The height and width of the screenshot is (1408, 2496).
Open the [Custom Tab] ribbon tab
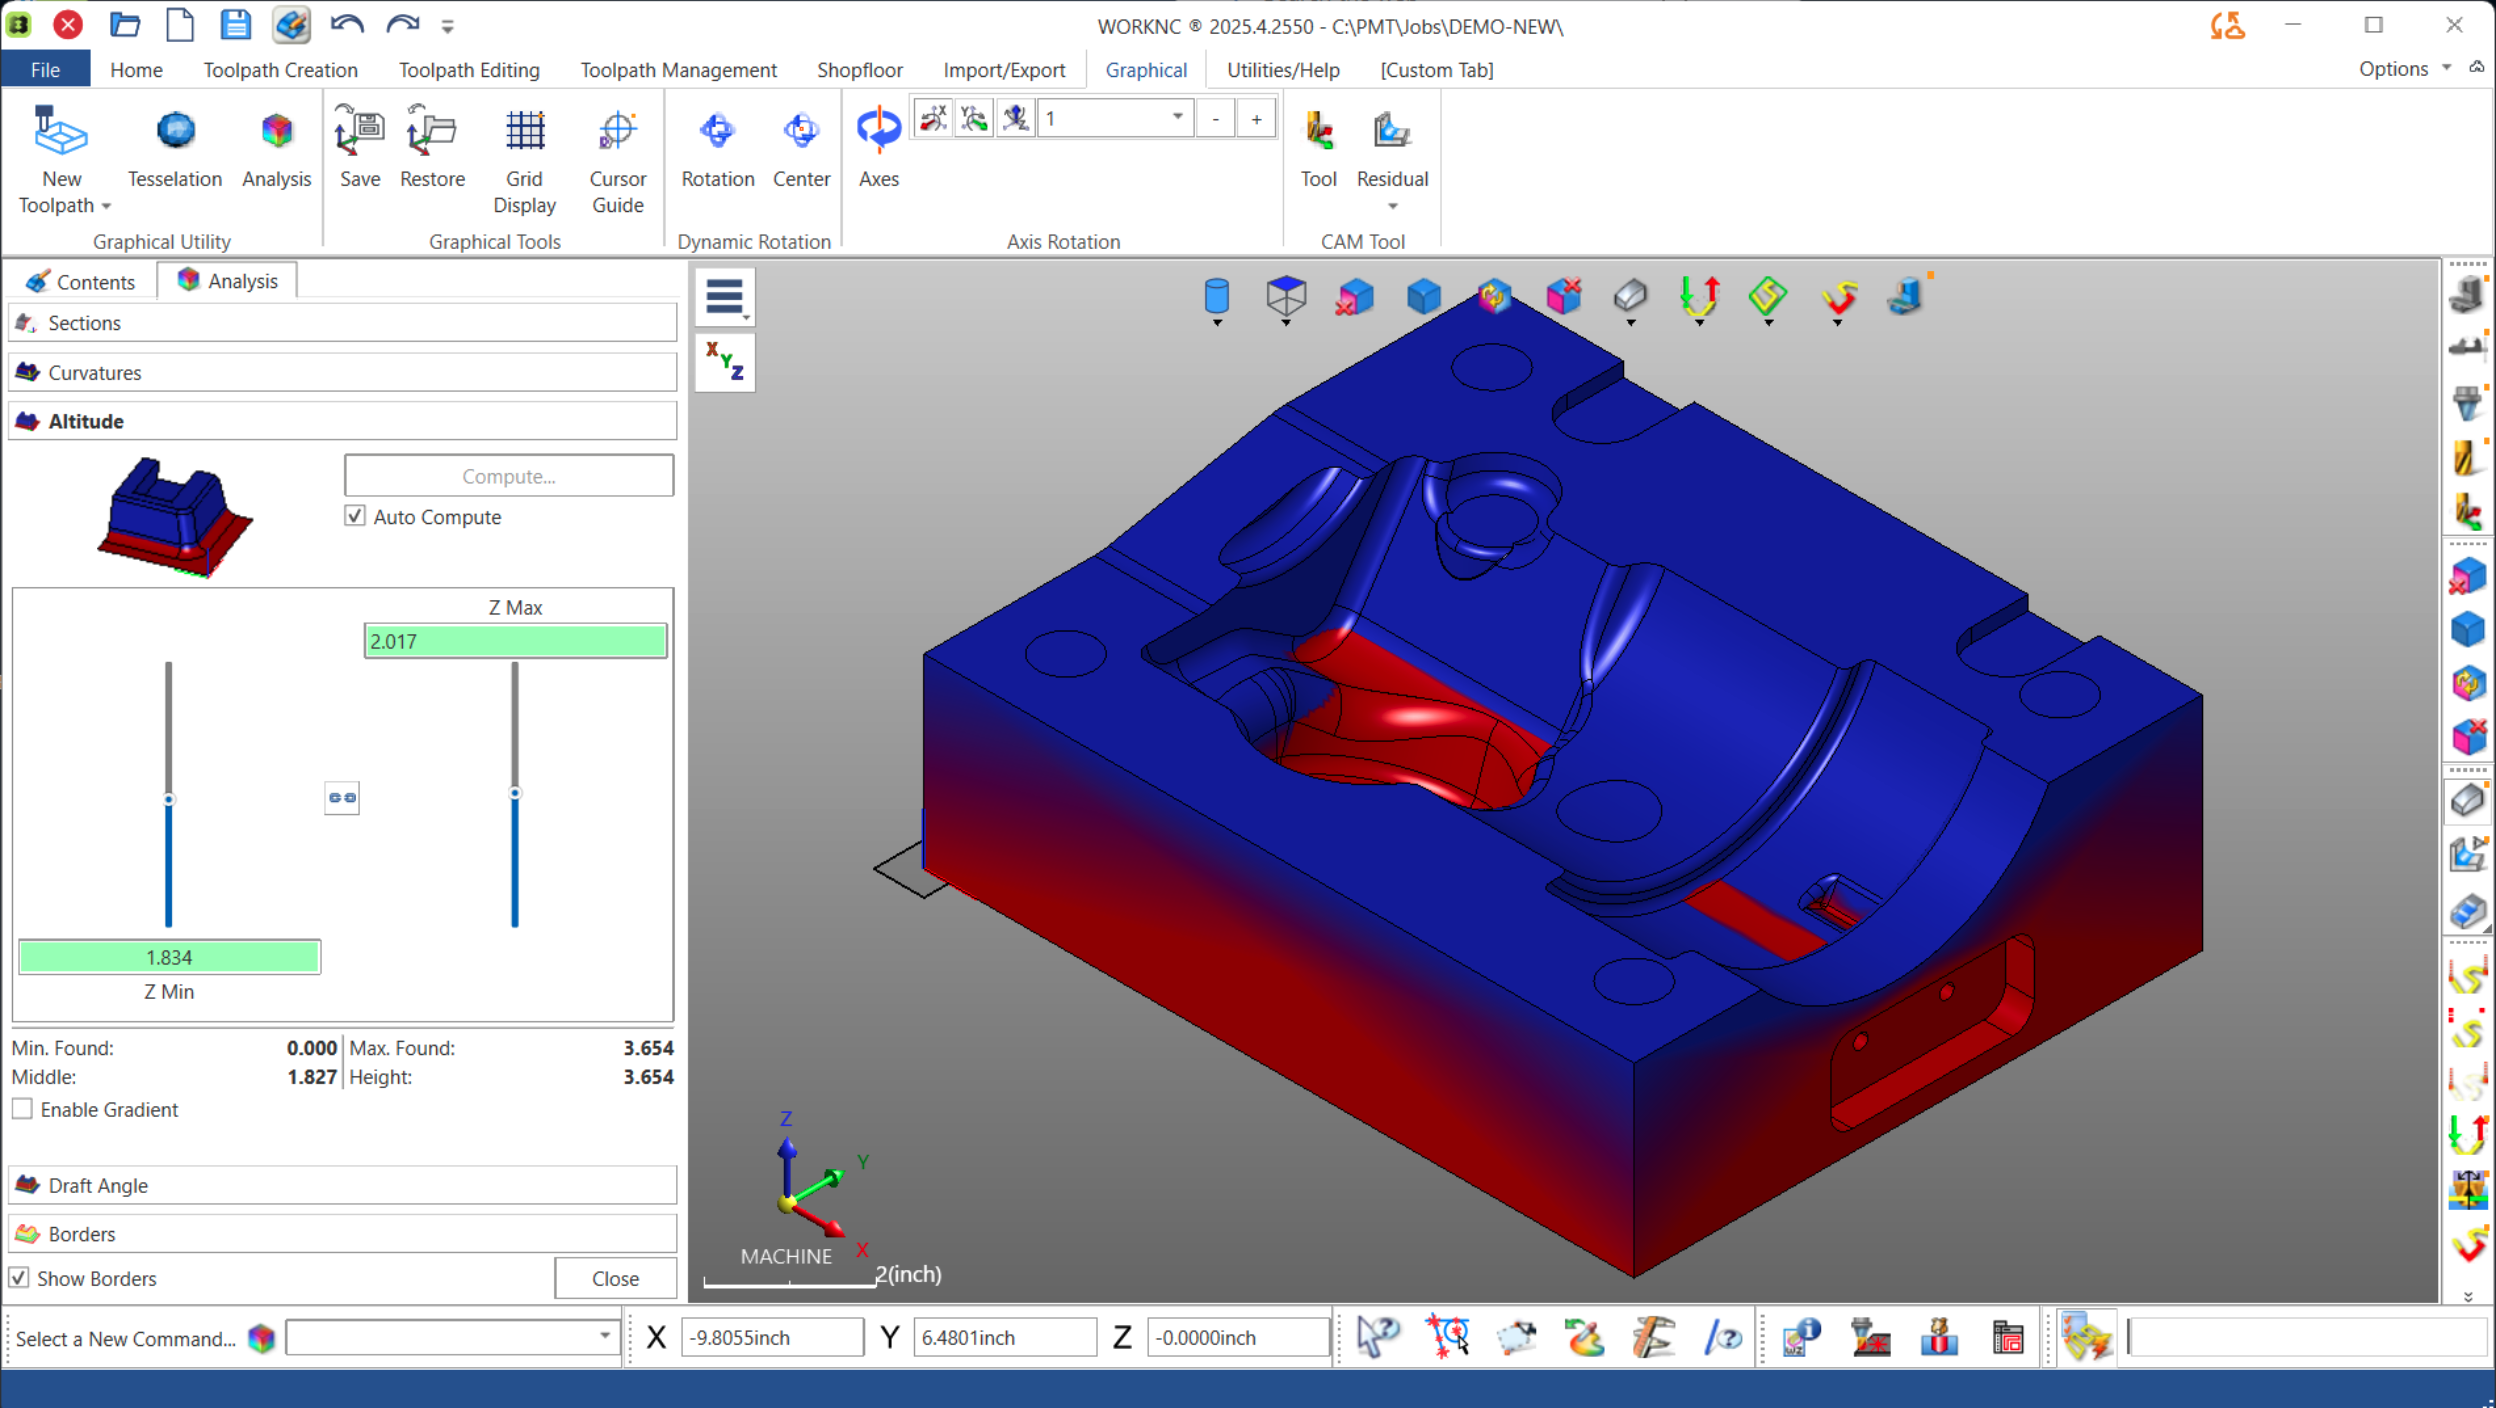[1436, 70]
